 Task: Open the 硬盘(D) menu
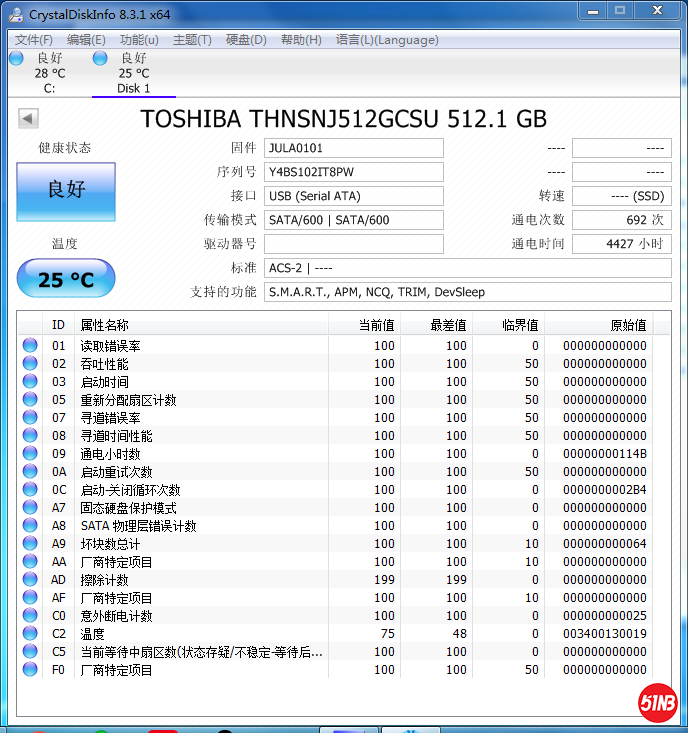246,40
